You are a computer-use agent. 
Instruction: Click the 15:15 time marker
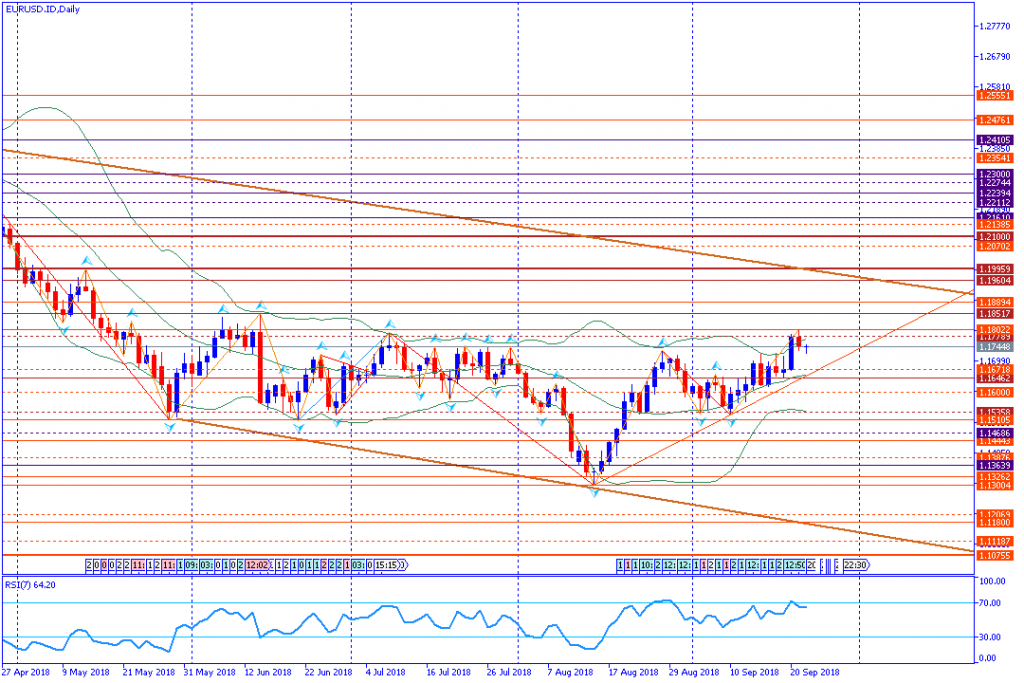tap(389, 565)
